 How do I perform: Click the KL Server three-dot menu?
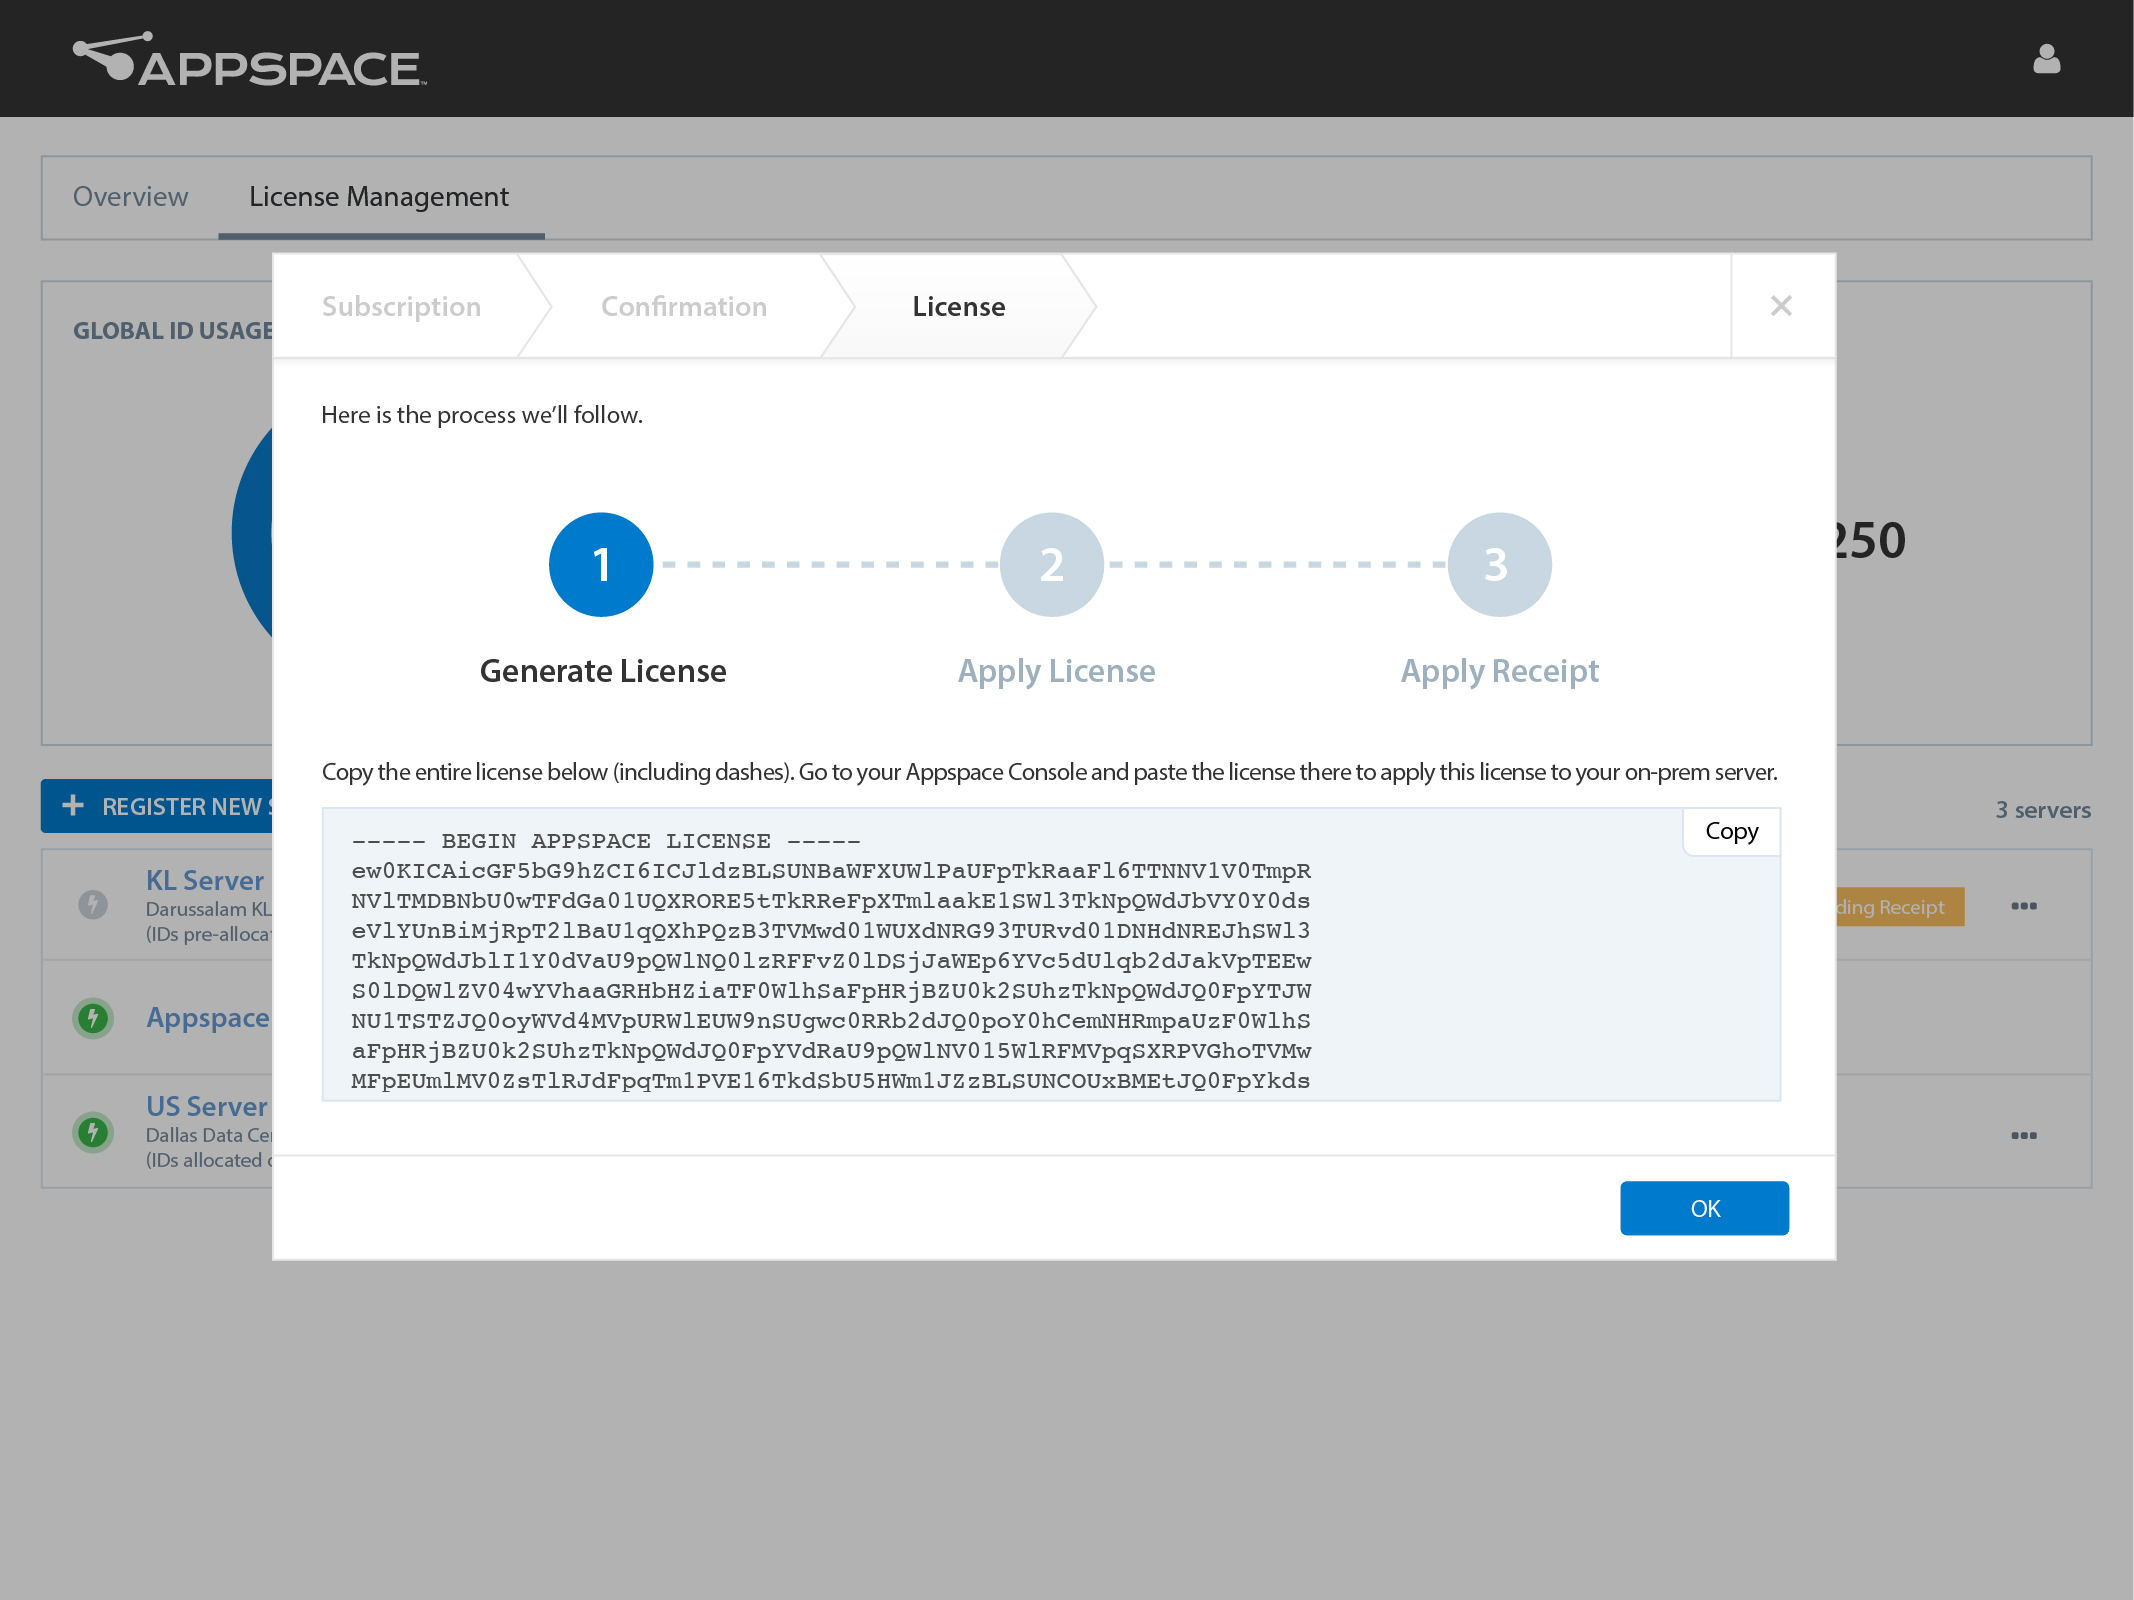click(2025, 906)
